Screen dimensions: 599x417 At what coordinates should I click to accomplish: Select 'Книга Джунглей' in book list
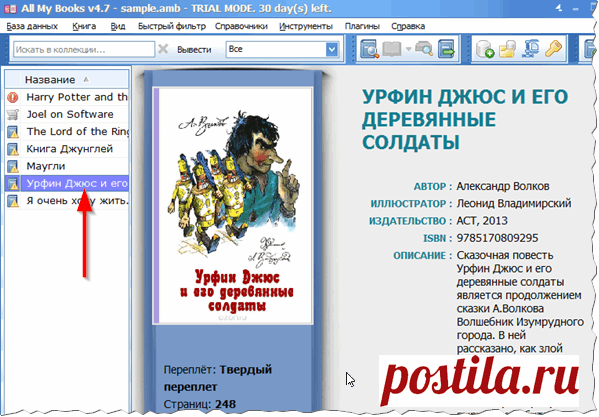(x=67, y=149)
